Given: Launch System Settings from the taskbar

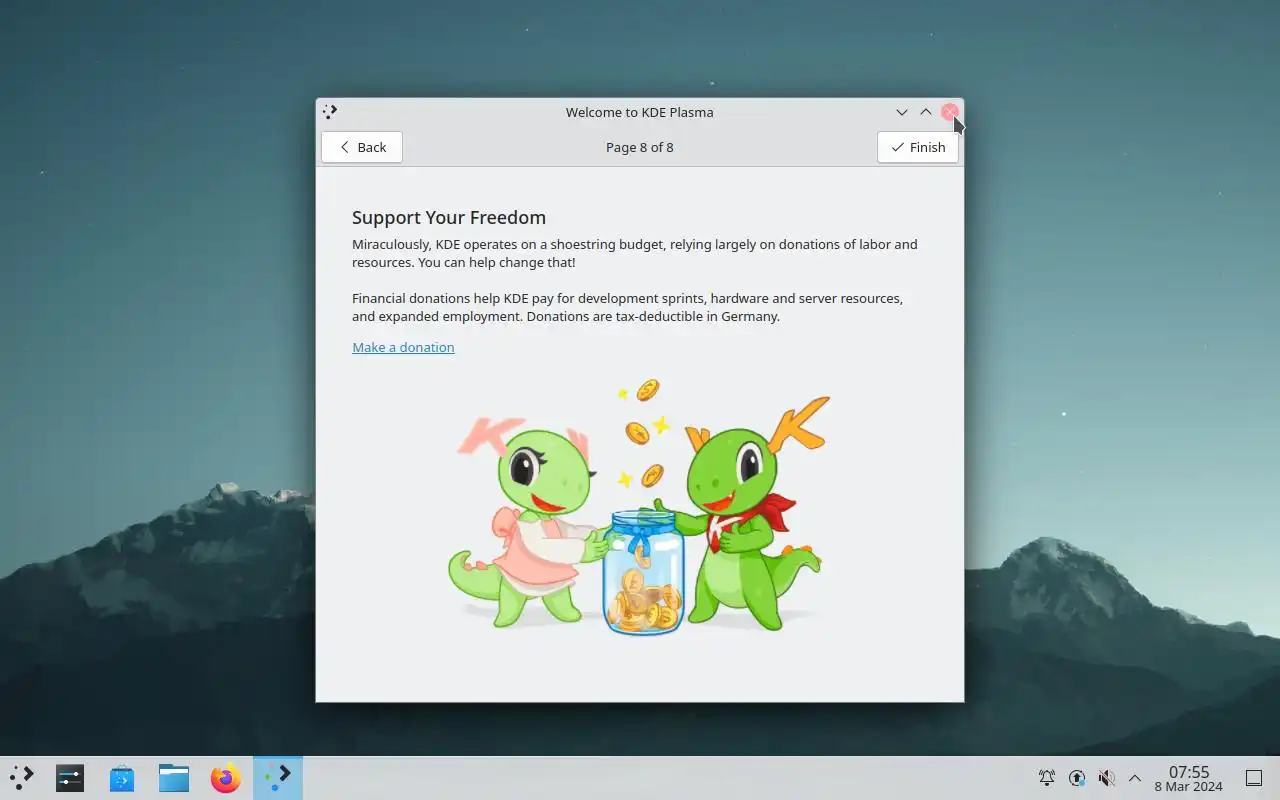Looking at the screenshot, I should coord(70,777).
